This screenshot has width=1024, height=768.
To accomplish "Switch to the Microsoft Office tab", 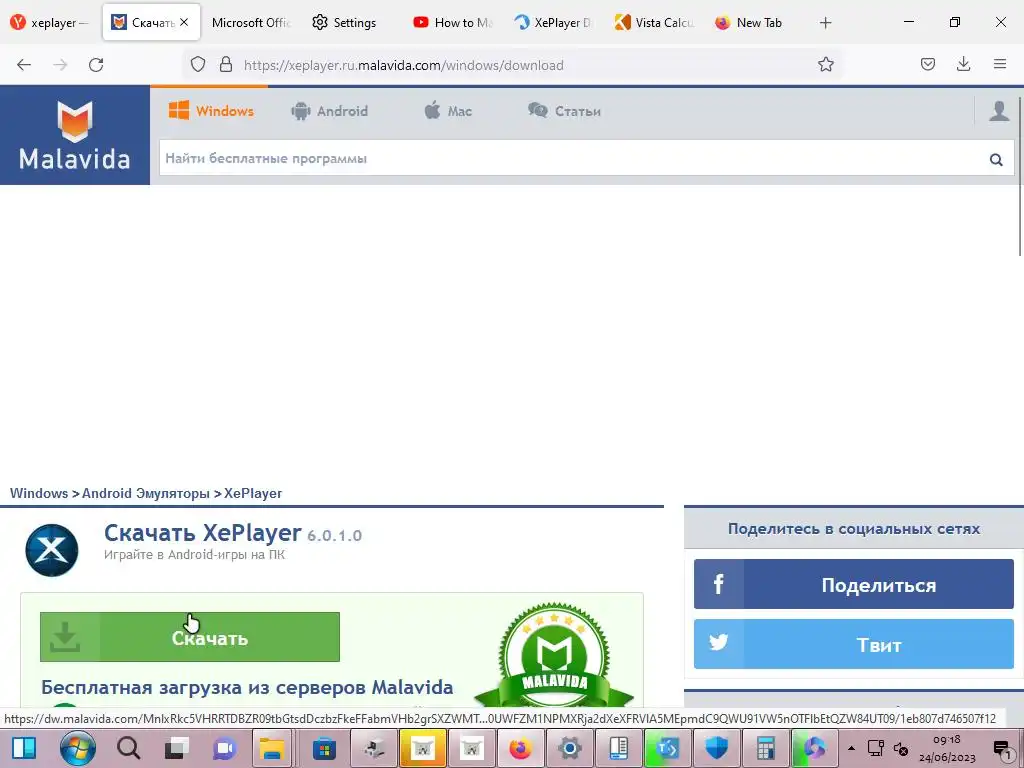I will [251, 23].
